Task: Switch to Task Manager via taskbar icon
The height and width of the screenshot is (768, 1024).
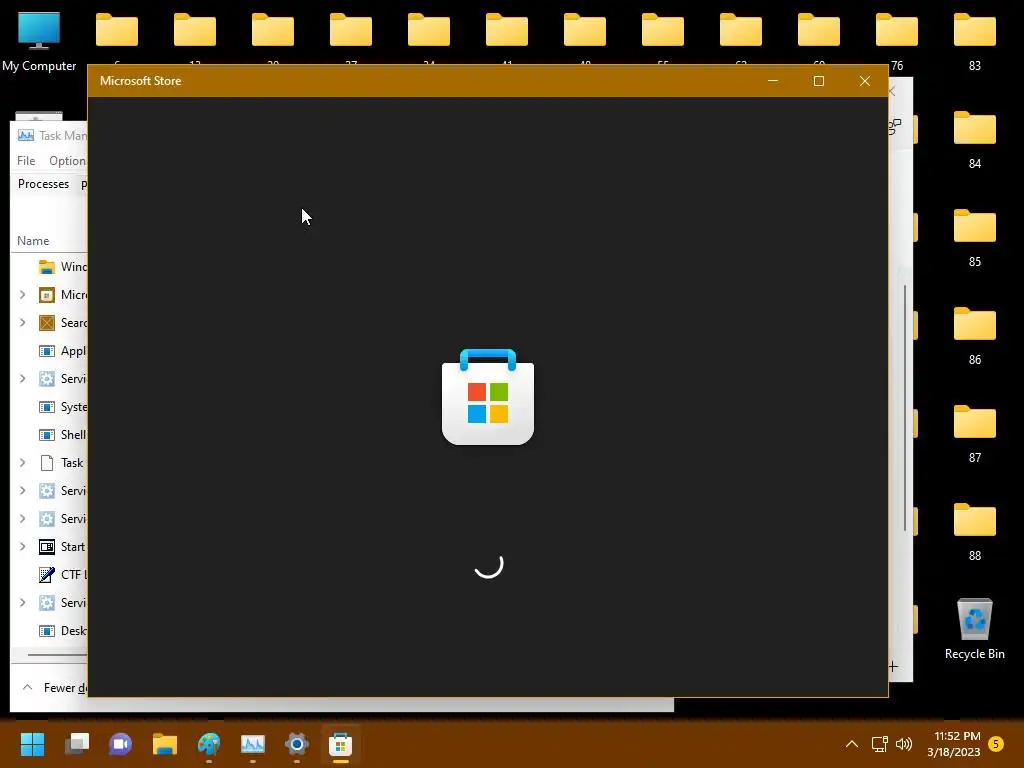Action: tap(253, 743)
